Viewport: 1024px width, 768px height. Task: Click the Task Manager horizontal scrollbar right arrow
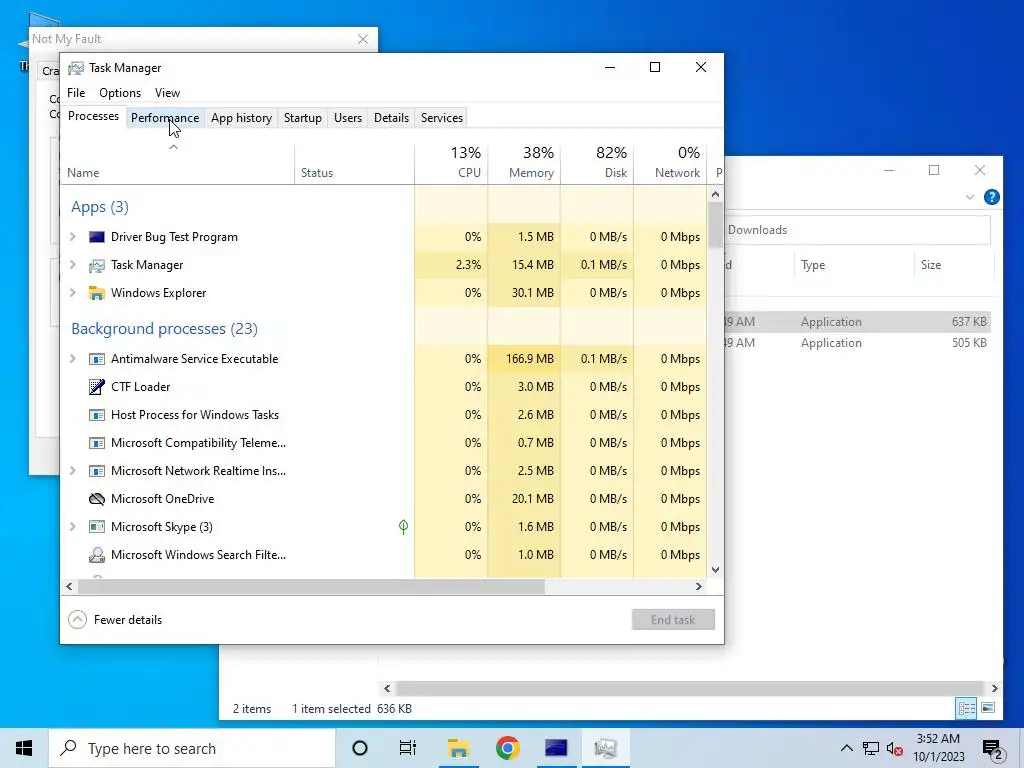pos(699,586)
